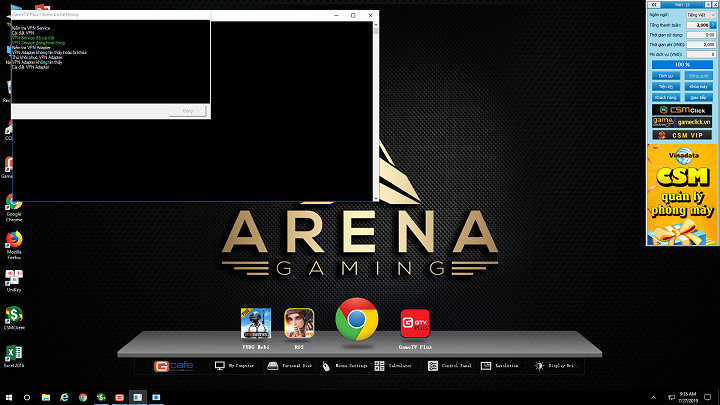The width and height of the screenshot is (720, 405).
Task: Select log line 'Cài đặt VPN Adapter'
Action: click(30, 67)
